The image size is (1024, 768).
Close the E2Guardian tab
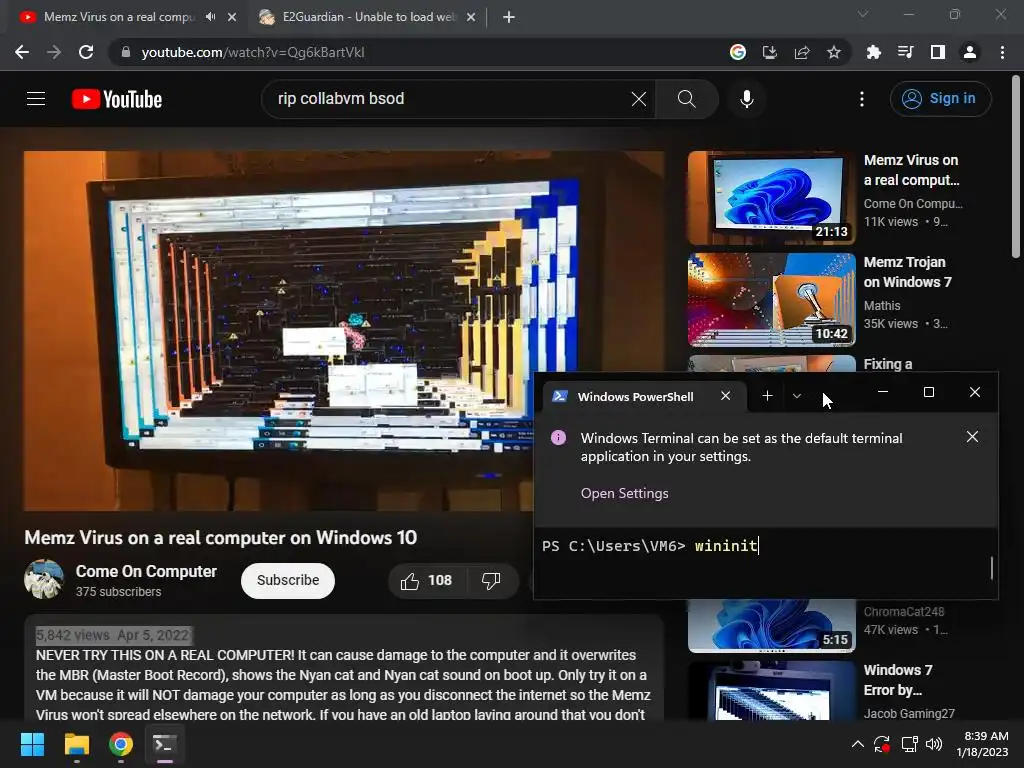coord(471,17)
